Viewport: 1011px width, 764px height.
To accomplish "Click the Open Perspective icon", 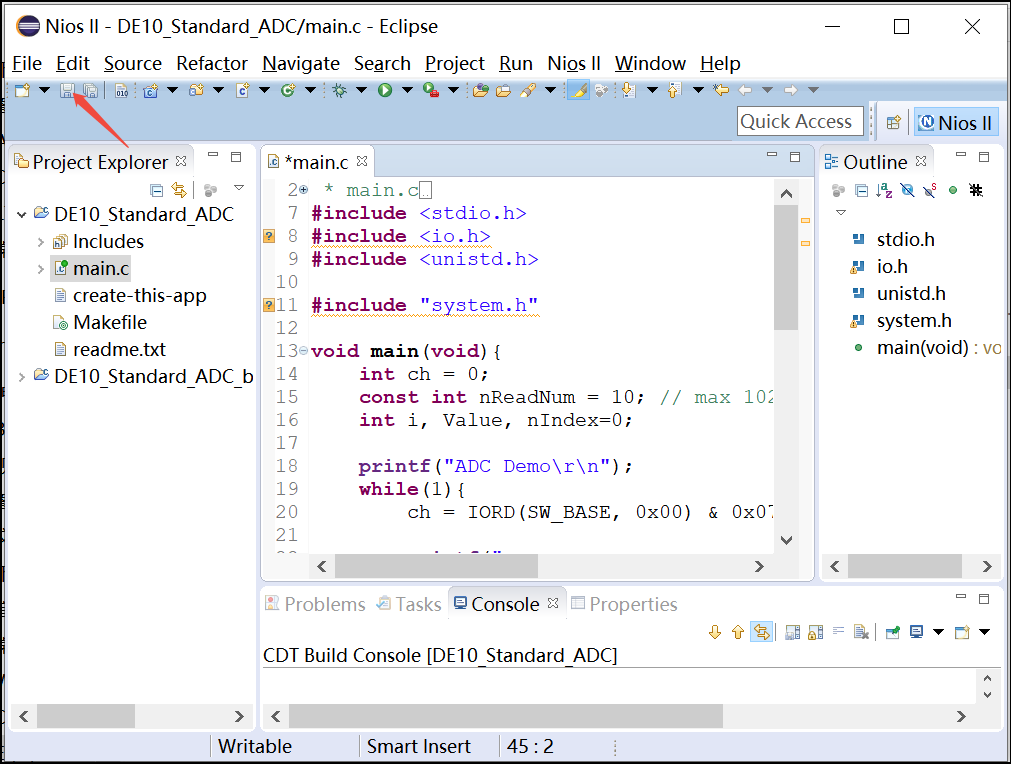I will point(893,122).
